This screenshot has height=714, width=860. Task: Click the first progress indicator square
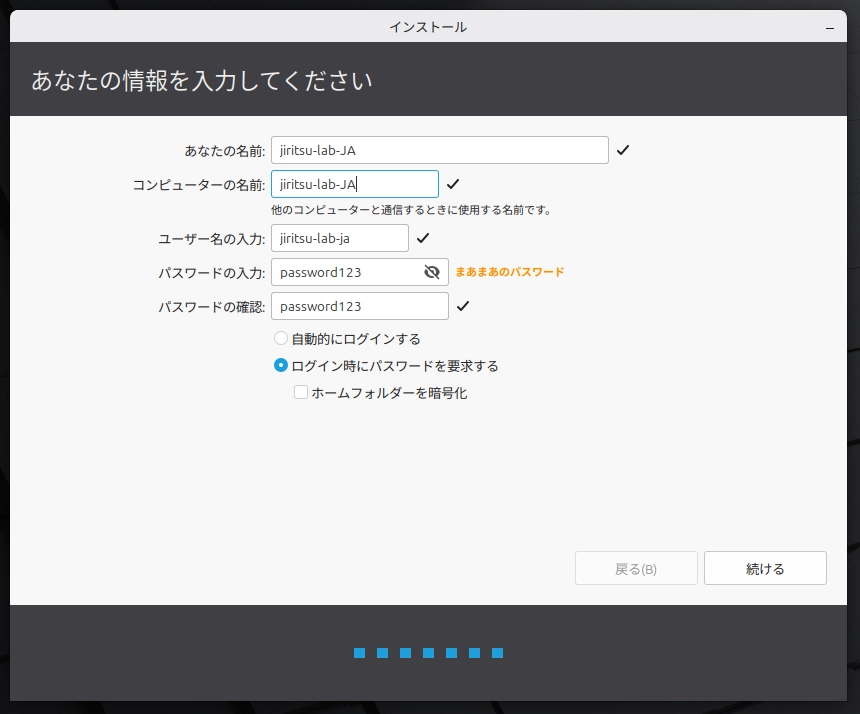pos(359,653)
